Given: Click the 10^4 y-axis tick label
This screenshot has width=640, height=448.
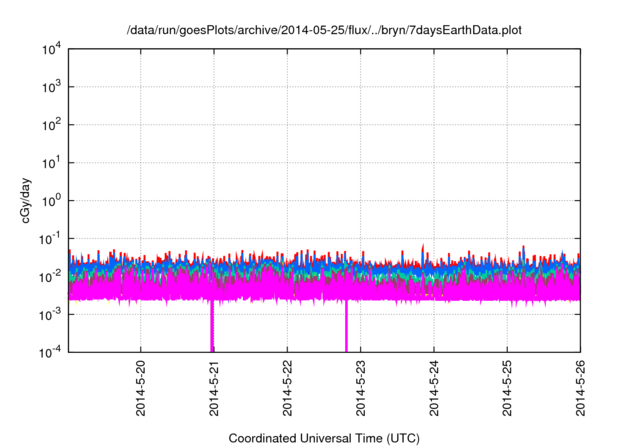Looking at the screenshot, I should [x=51, y=50].
